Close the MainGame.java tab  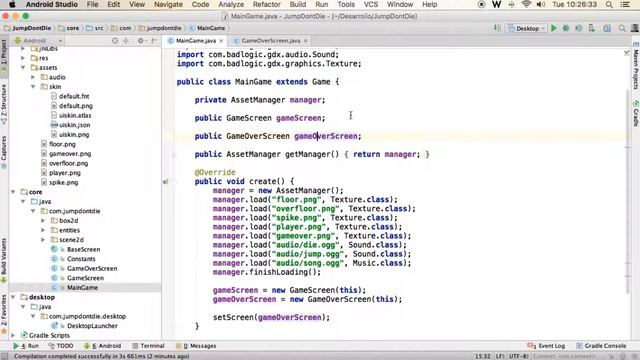221,41
